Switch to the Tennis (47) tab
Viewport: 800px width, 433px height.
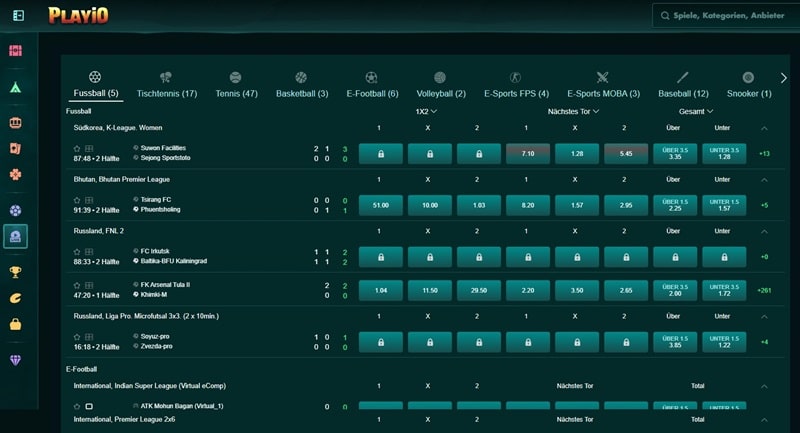pos(236,85)
